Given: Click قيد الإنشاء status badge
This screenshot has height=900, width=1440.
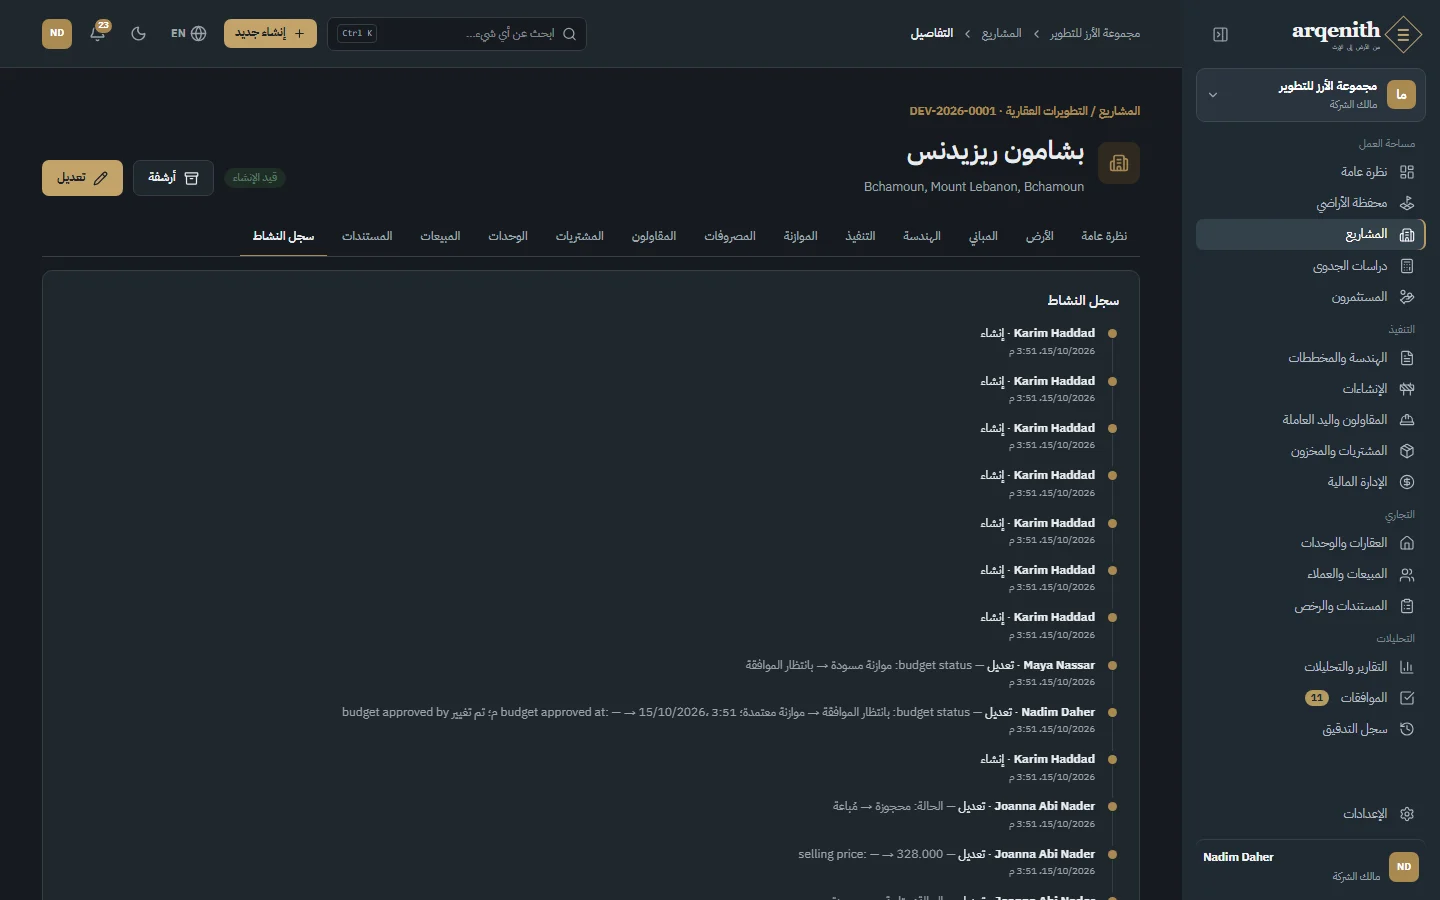Looking at the screenshot, I should (x=255, y=178).
